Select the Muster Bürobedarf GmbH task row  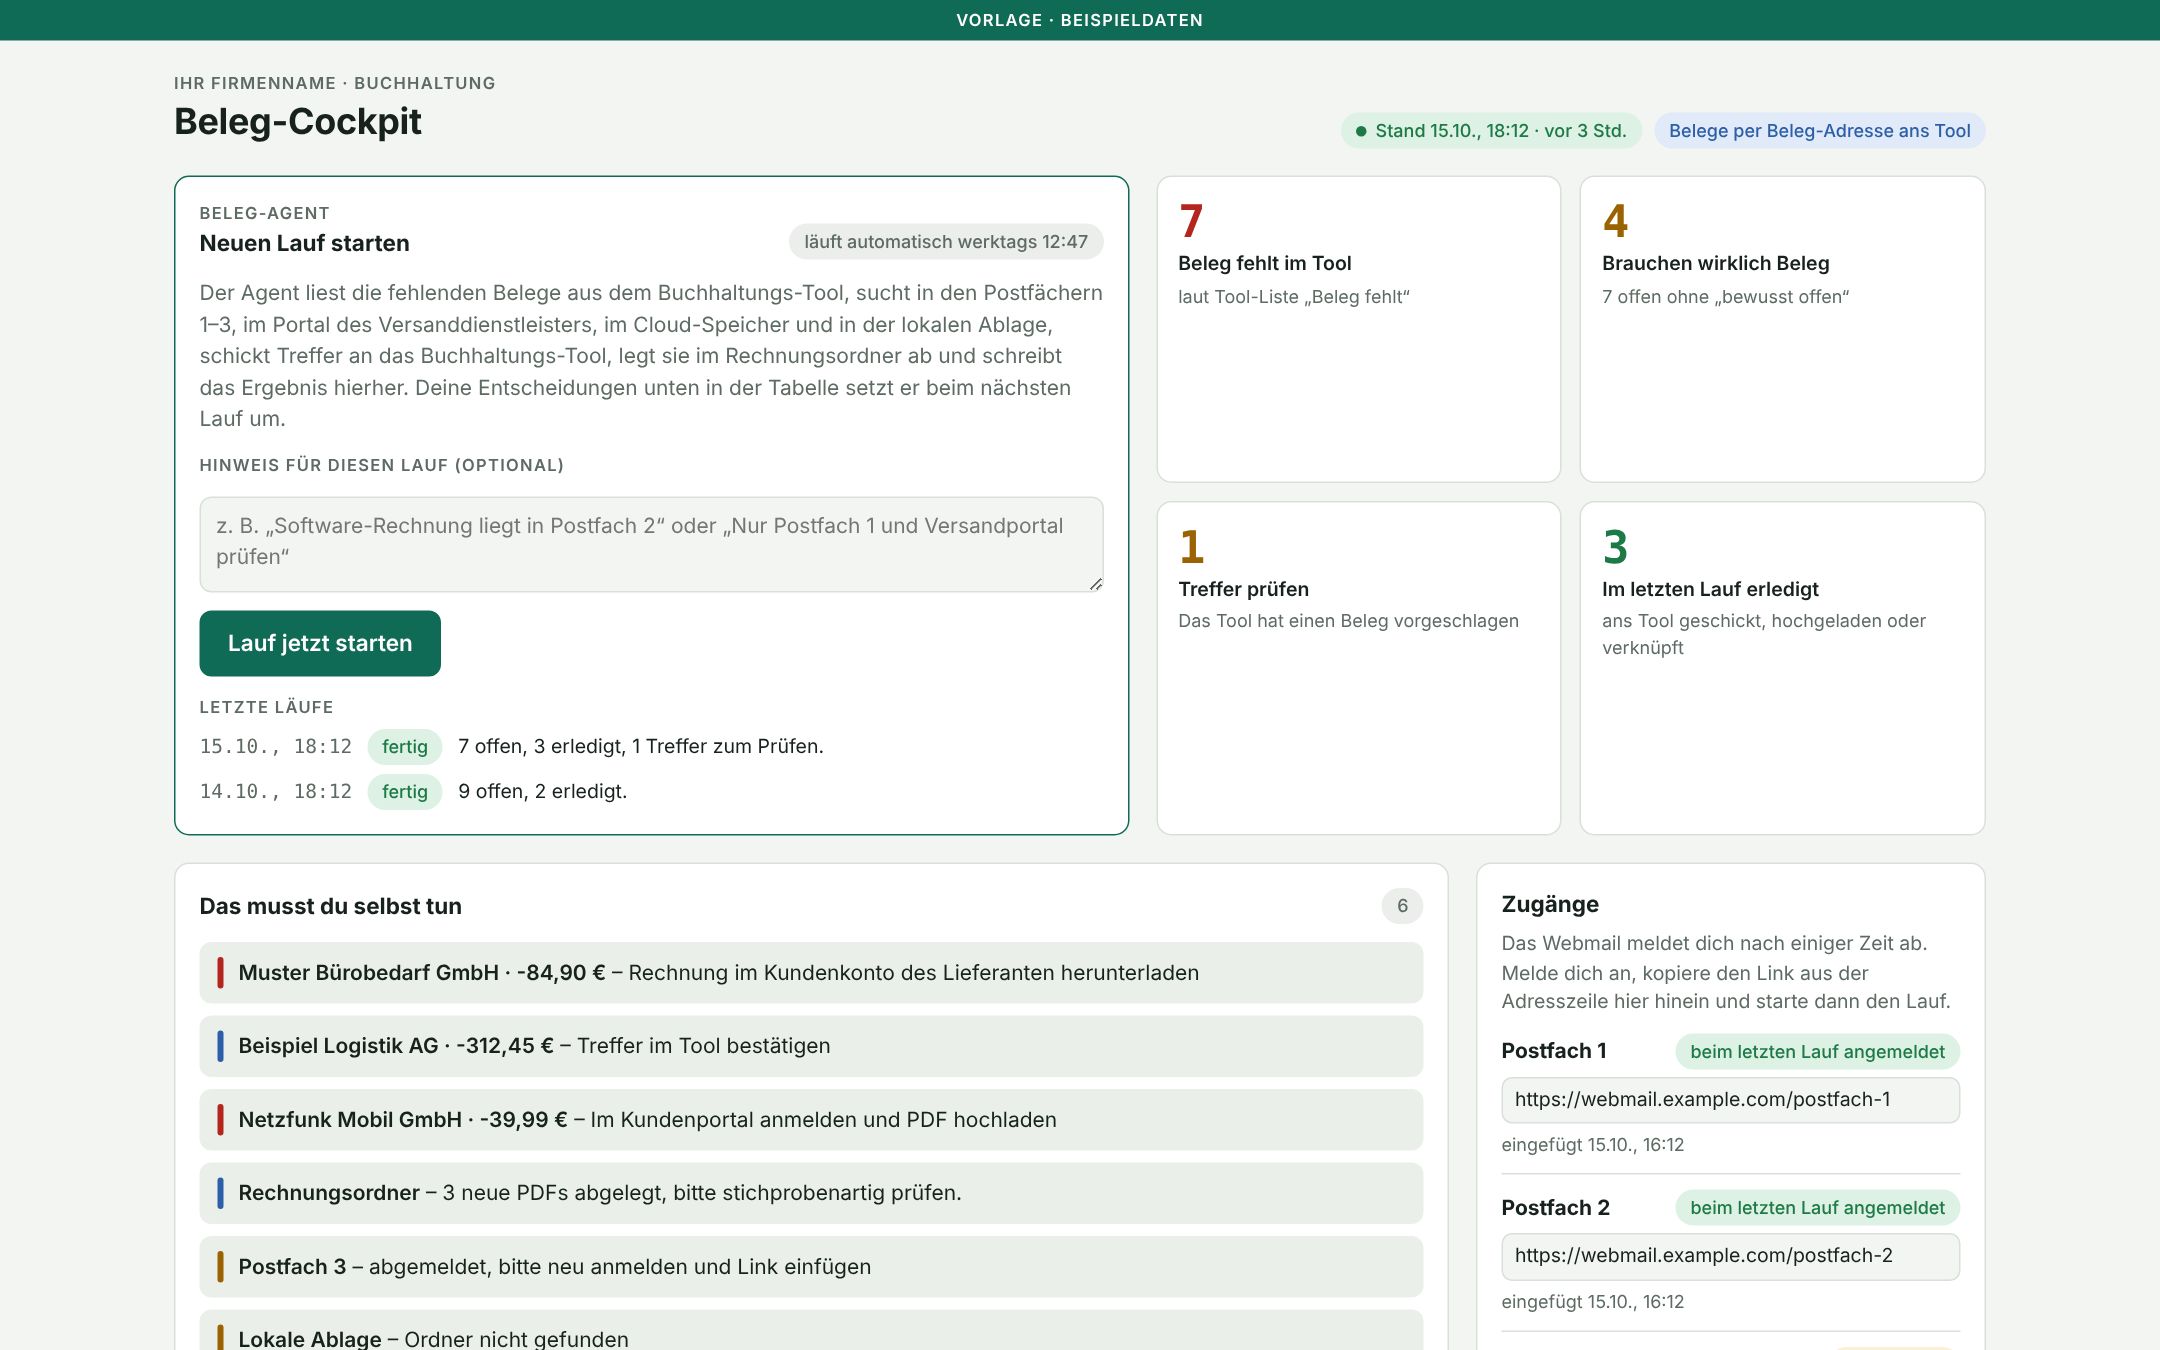pos(811,973)
